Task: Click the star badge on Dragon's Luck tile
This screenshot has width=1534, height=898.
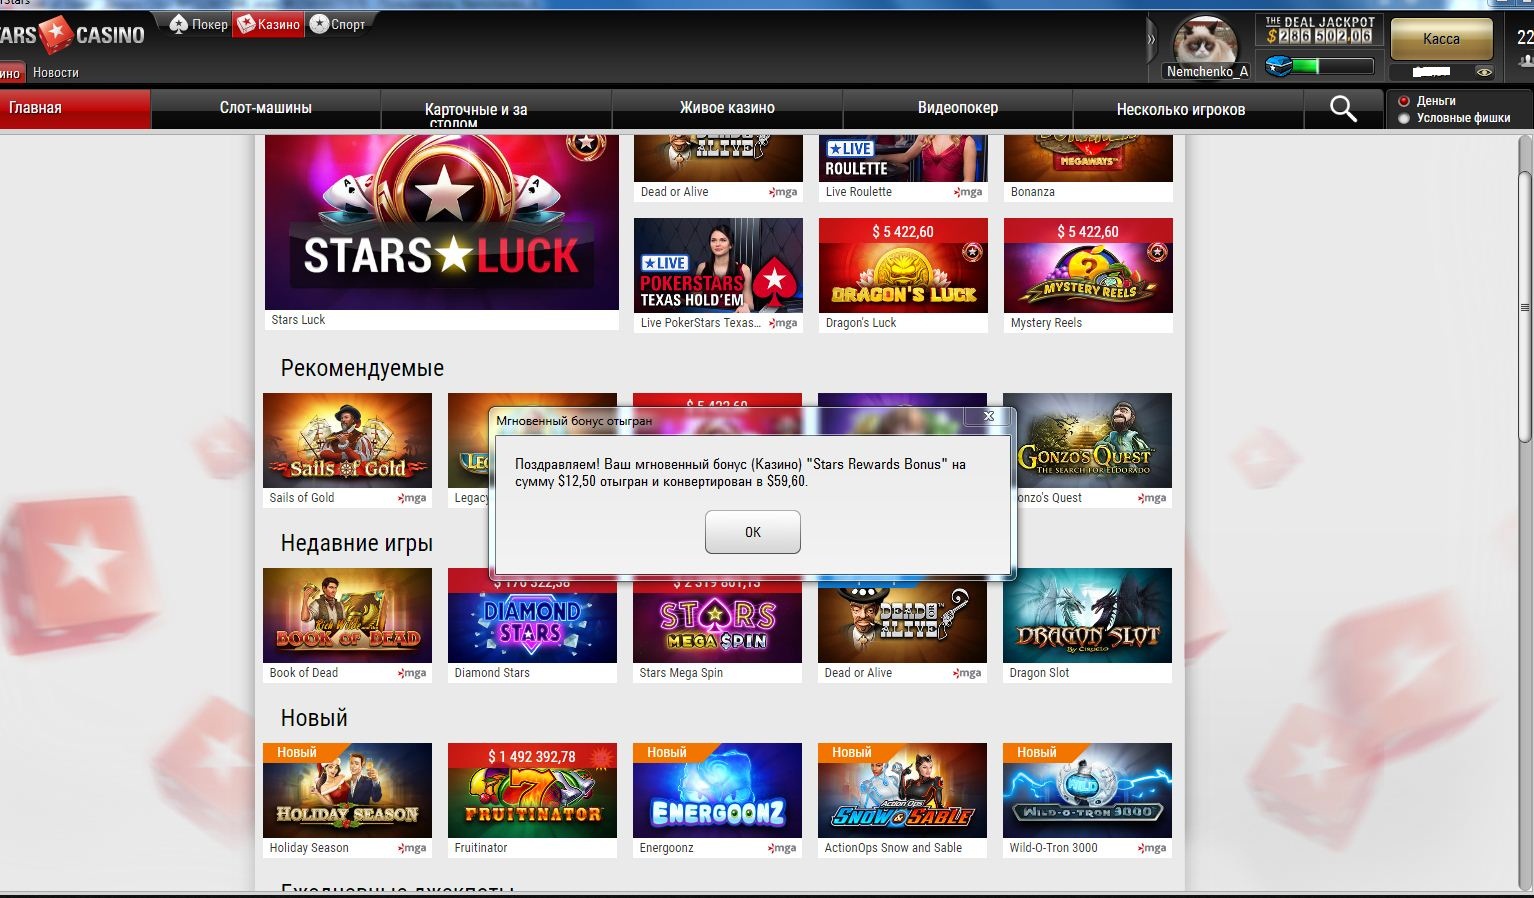Action: [x=972, y=253]
